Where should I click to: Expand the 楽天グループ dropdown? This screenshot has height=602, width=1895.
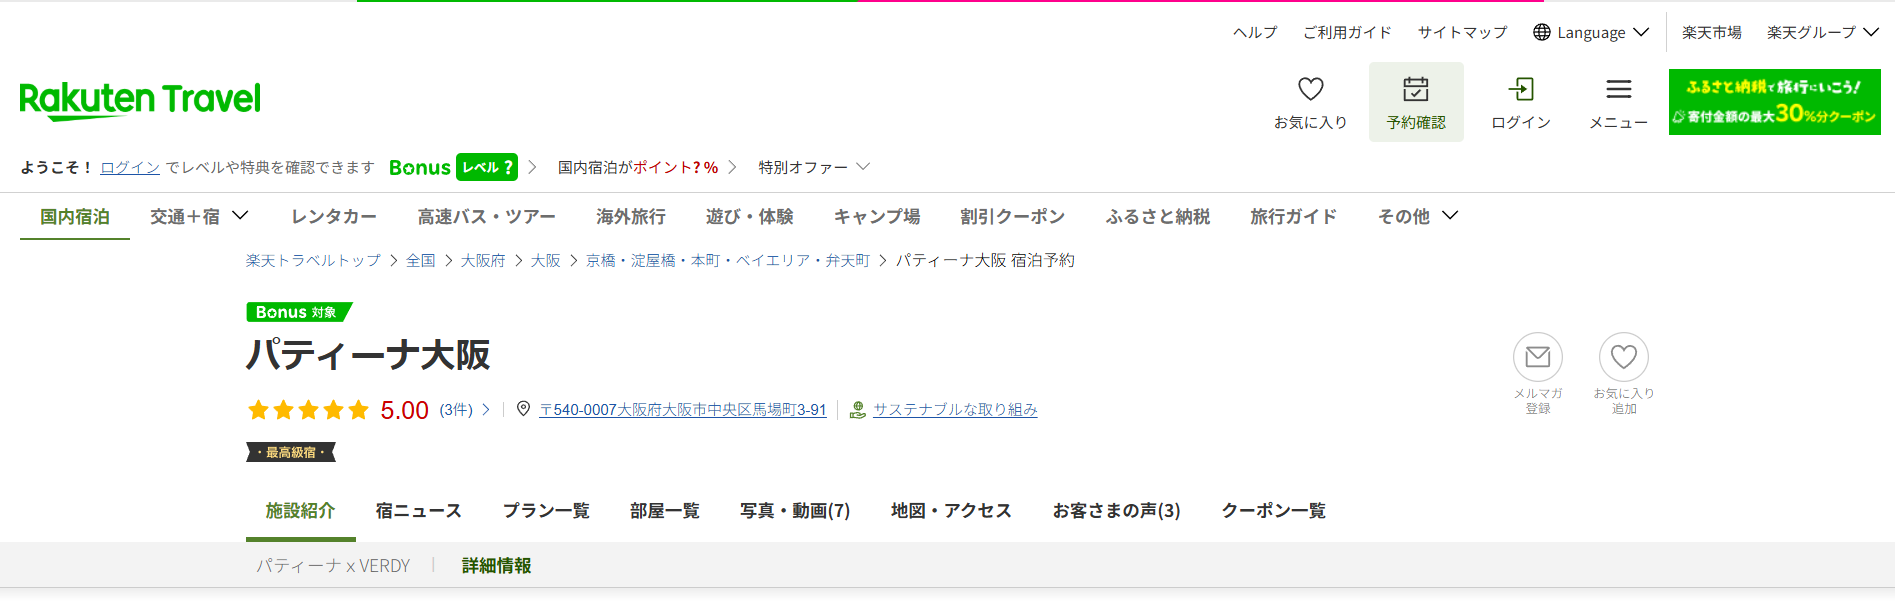point(1822,33)
